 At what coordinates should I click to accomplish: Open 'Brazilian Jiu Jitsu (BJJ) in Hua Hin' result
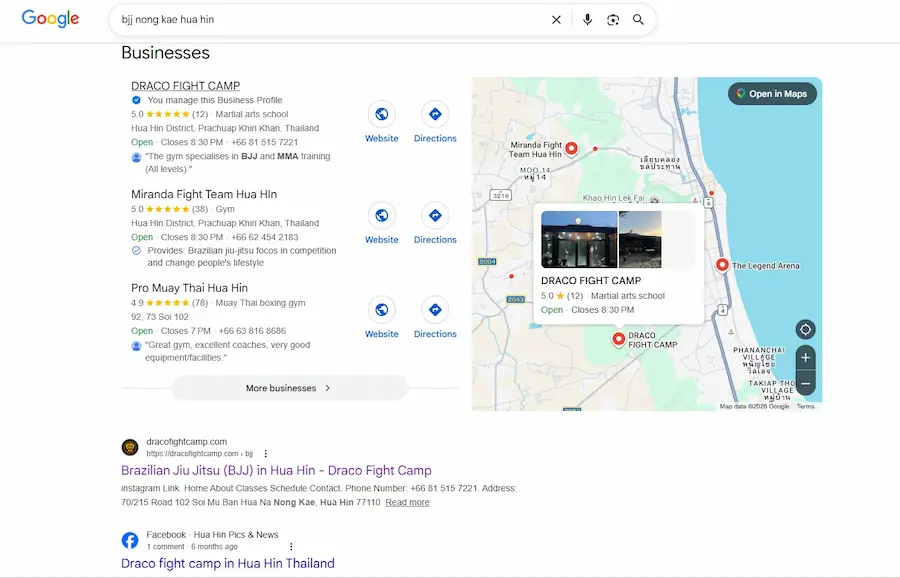[276, 470]
